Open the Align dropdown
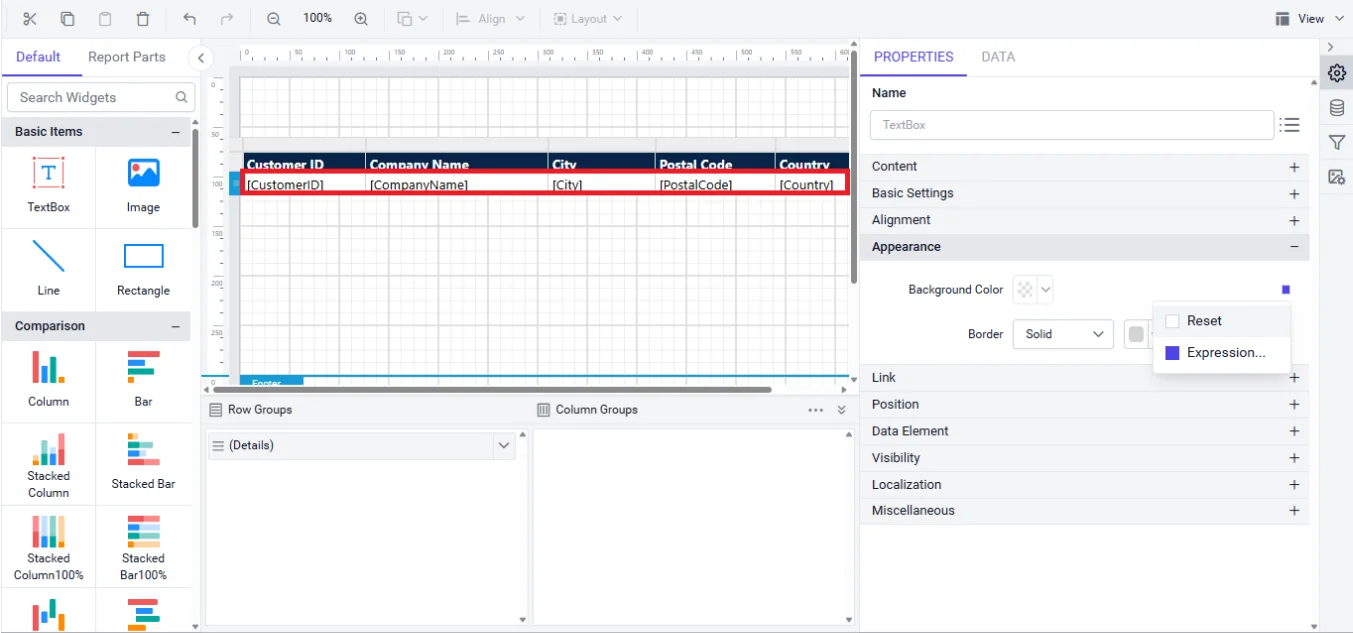This screenshot has height=633, width=1353. [x=490, y=19]
